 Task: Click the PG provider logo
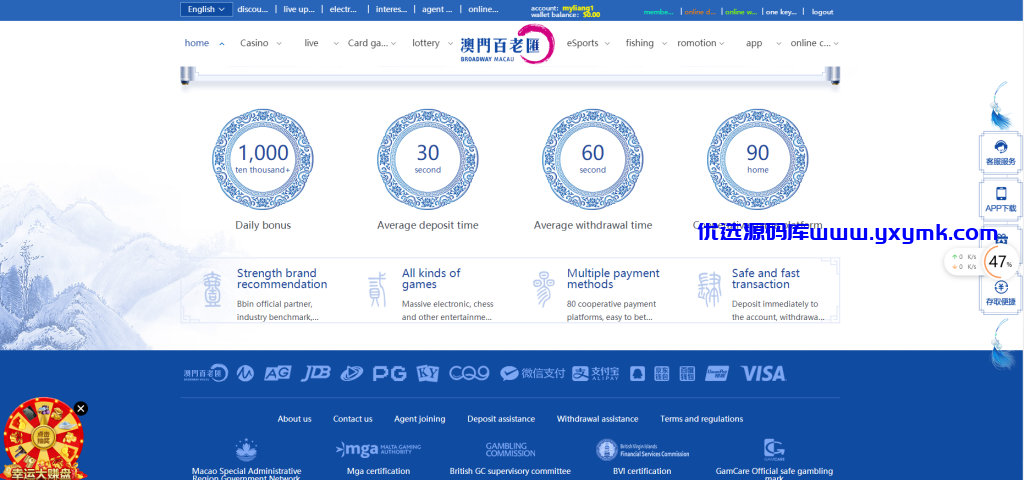coord(389,374)
